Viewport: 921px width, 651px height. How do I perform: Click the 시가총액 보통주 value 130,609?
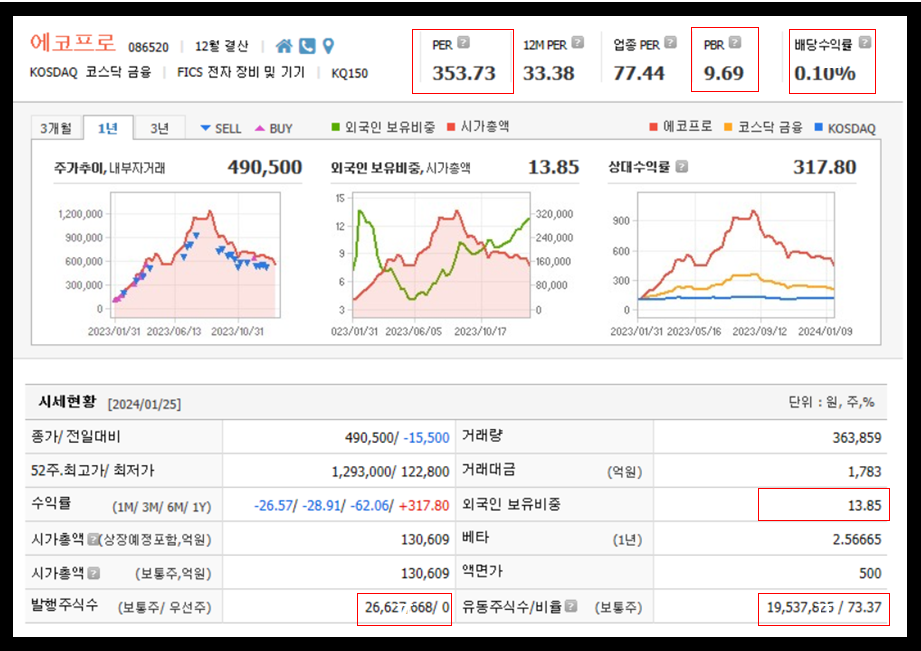point(425,573)
